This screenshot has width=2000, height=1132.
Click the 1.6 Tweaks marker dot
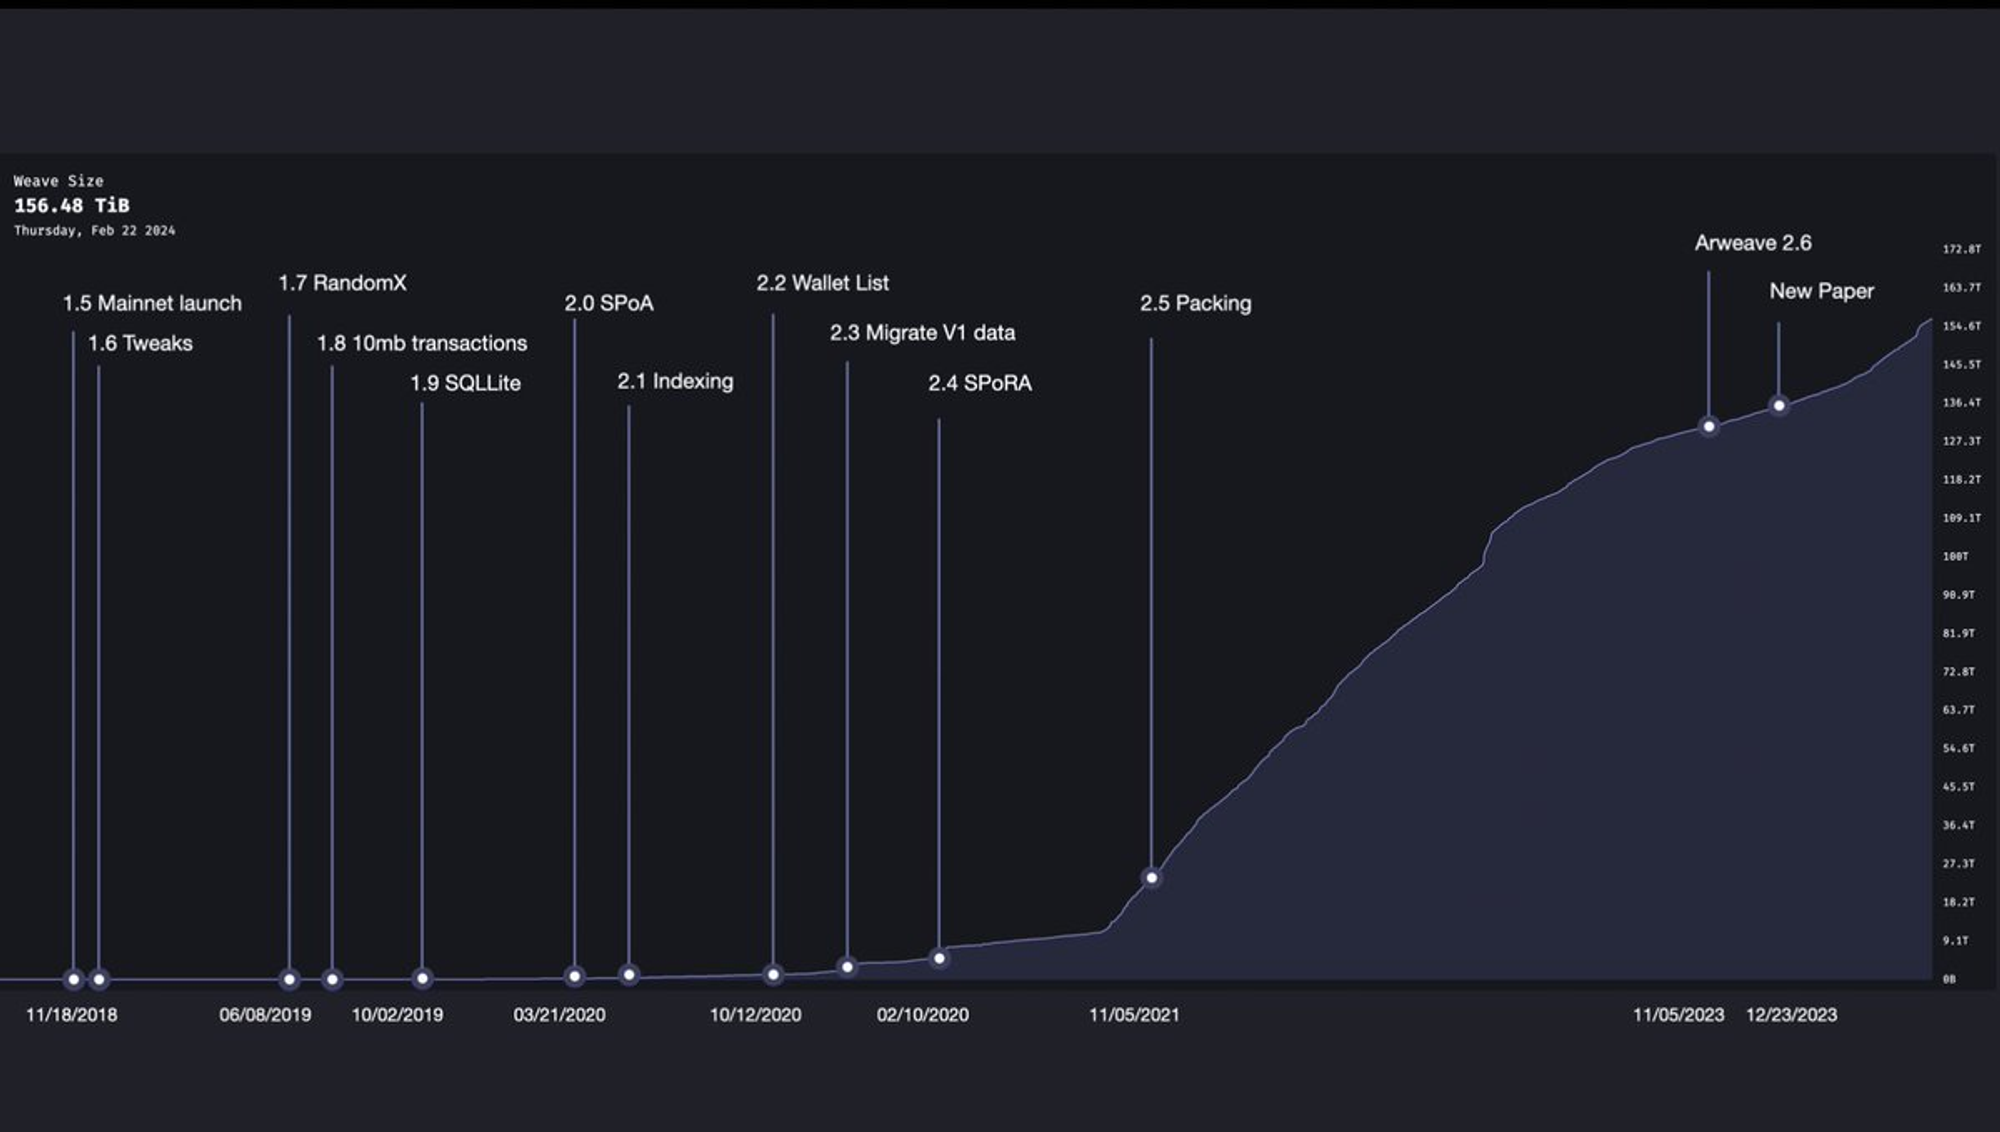click(98, 979)
